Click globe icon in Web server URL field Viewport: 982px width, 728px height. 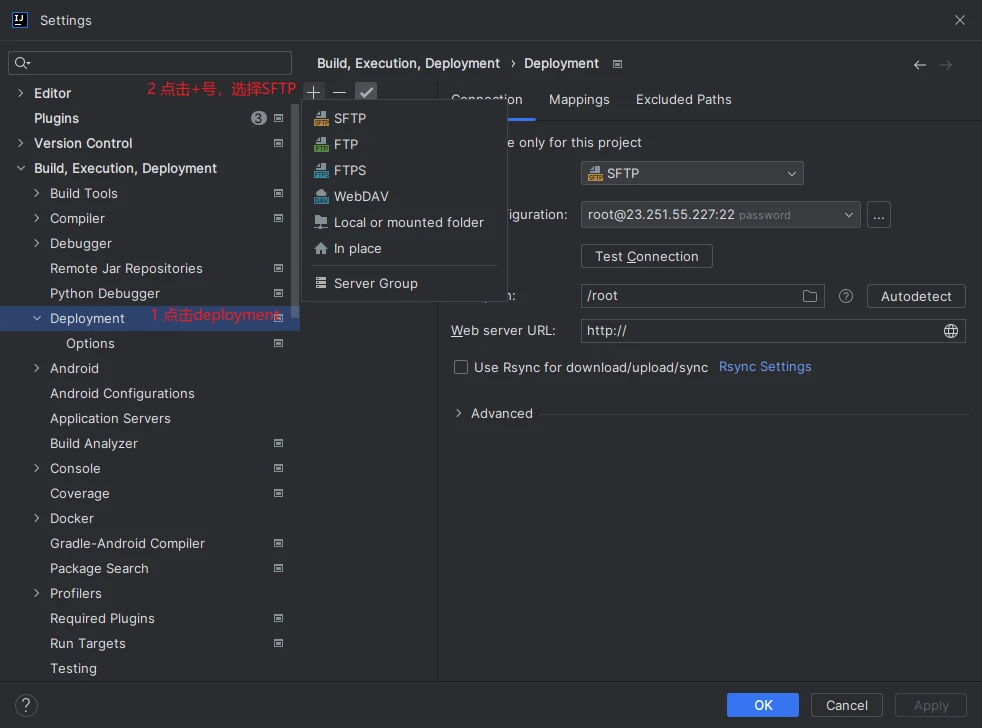coord(951,331)
